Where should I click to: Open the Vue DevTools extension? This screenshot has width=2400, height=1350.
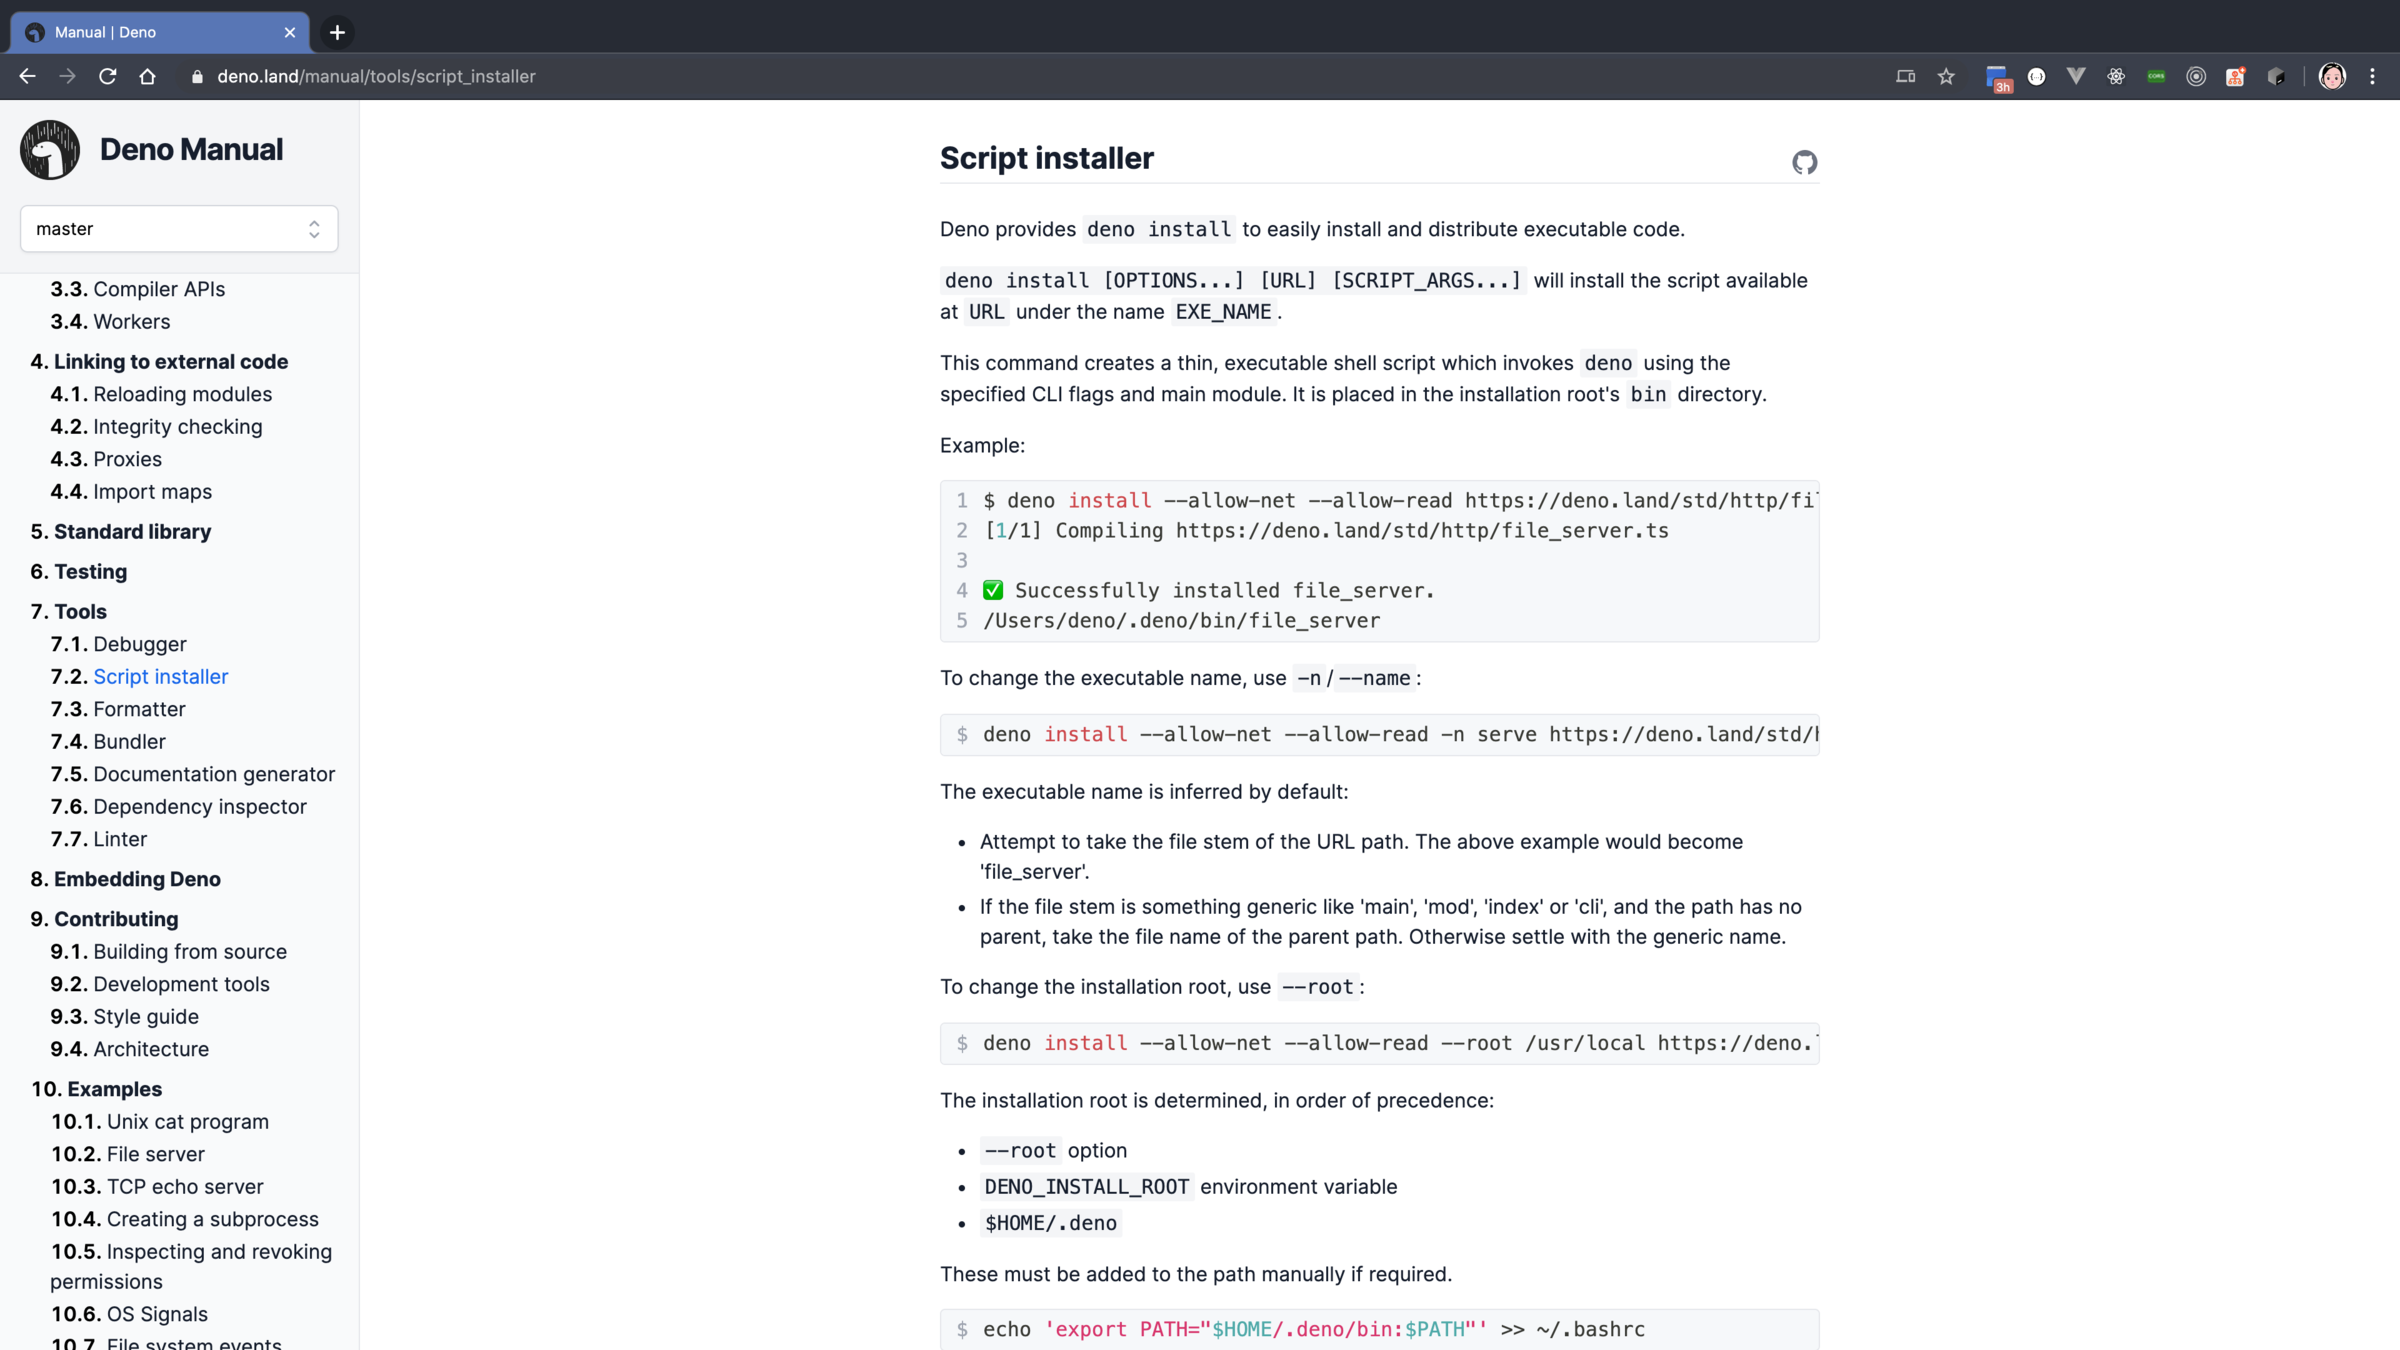pos(2076,76)
